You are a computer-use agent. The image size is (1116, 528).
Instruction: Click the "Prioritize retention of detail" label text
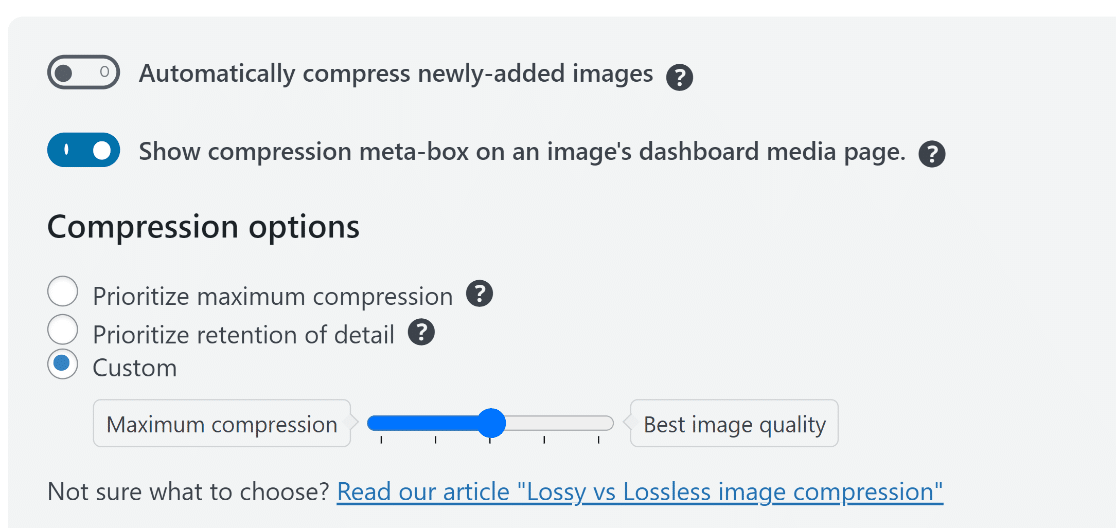243,334
